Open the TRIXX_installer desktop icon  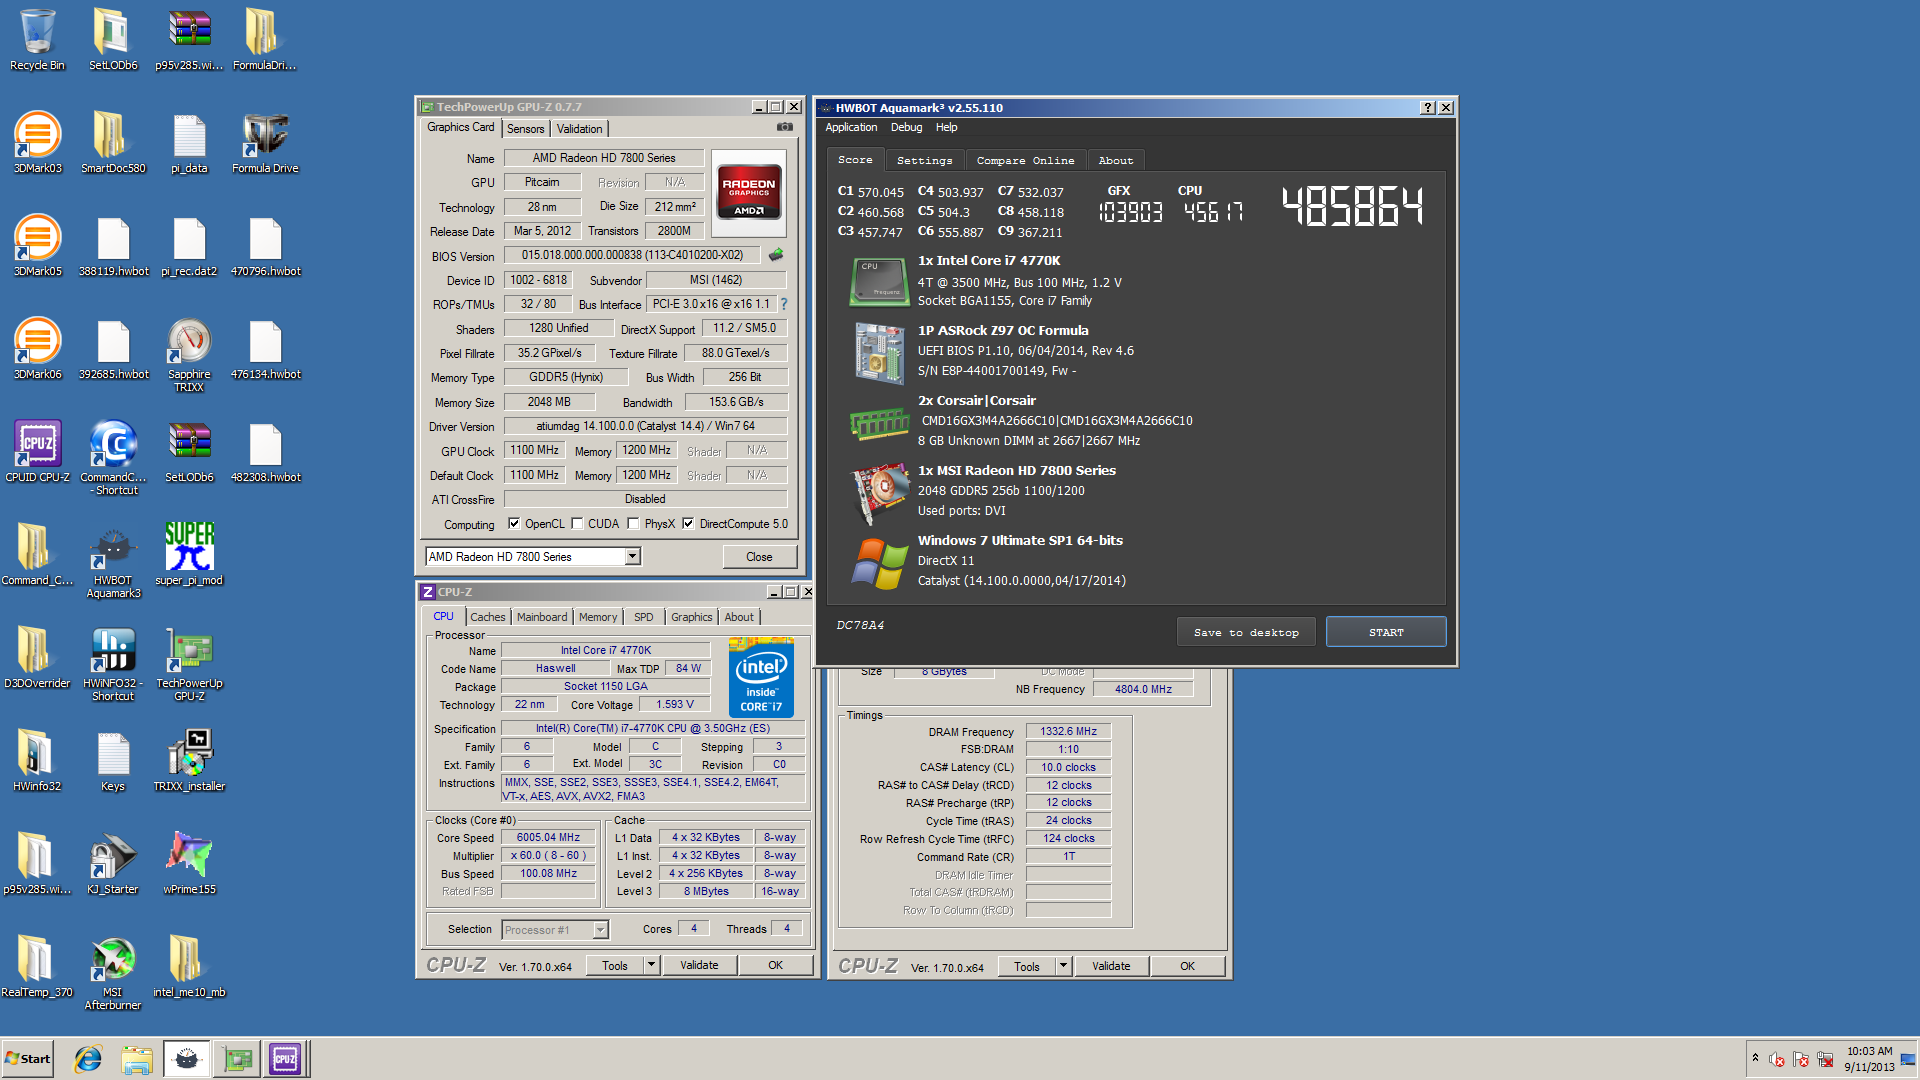click(x=189, y=761)
